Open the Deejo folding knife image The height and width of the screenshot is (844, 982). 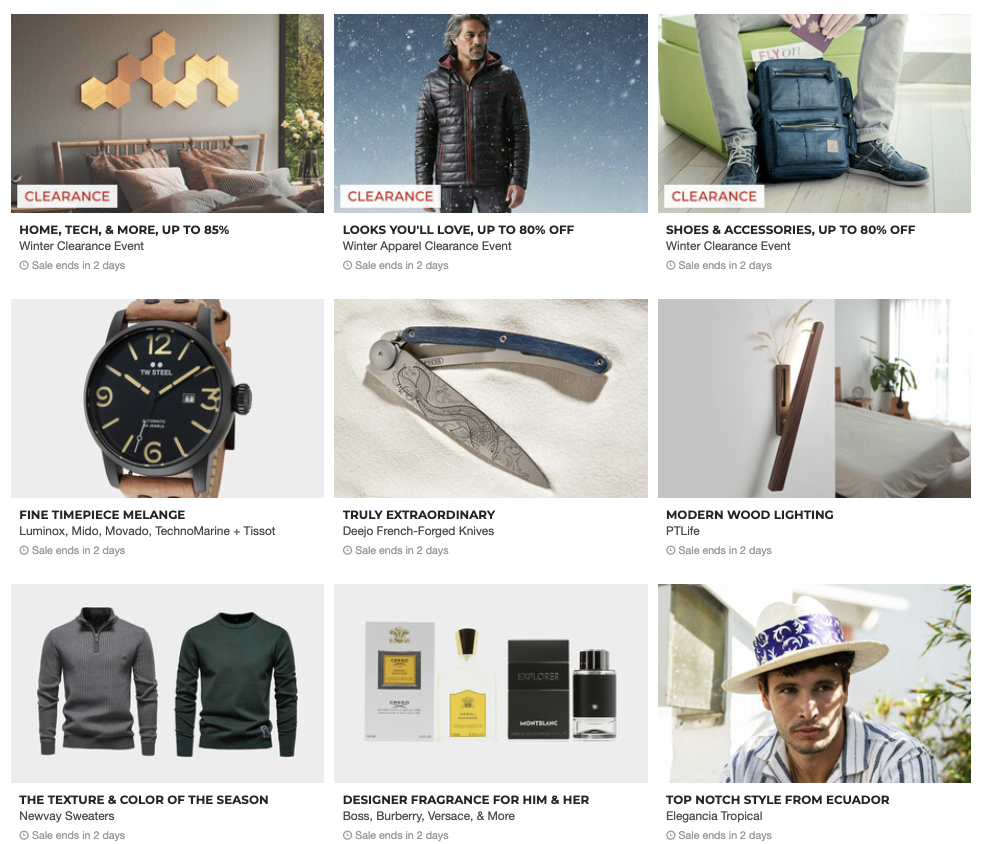(491, 398)
